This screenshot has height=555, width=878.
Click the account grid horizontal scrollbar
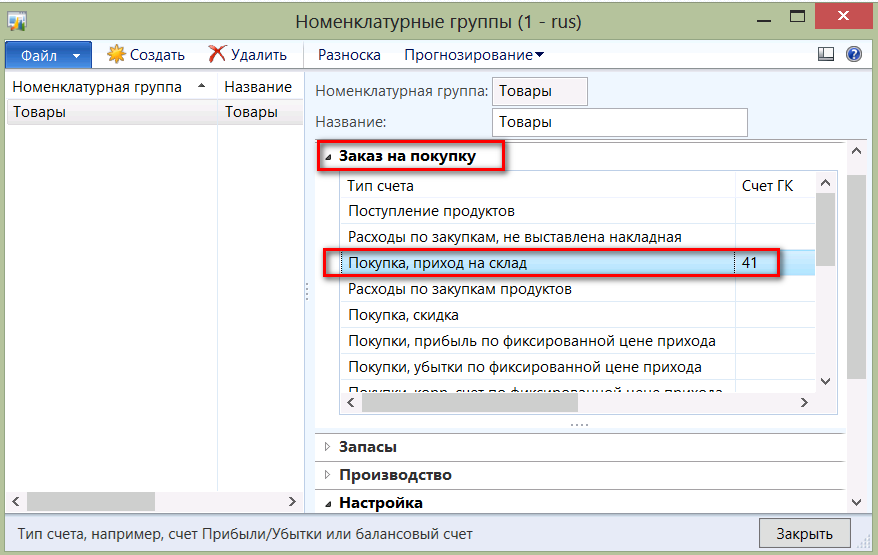click(x=470, y=402)
